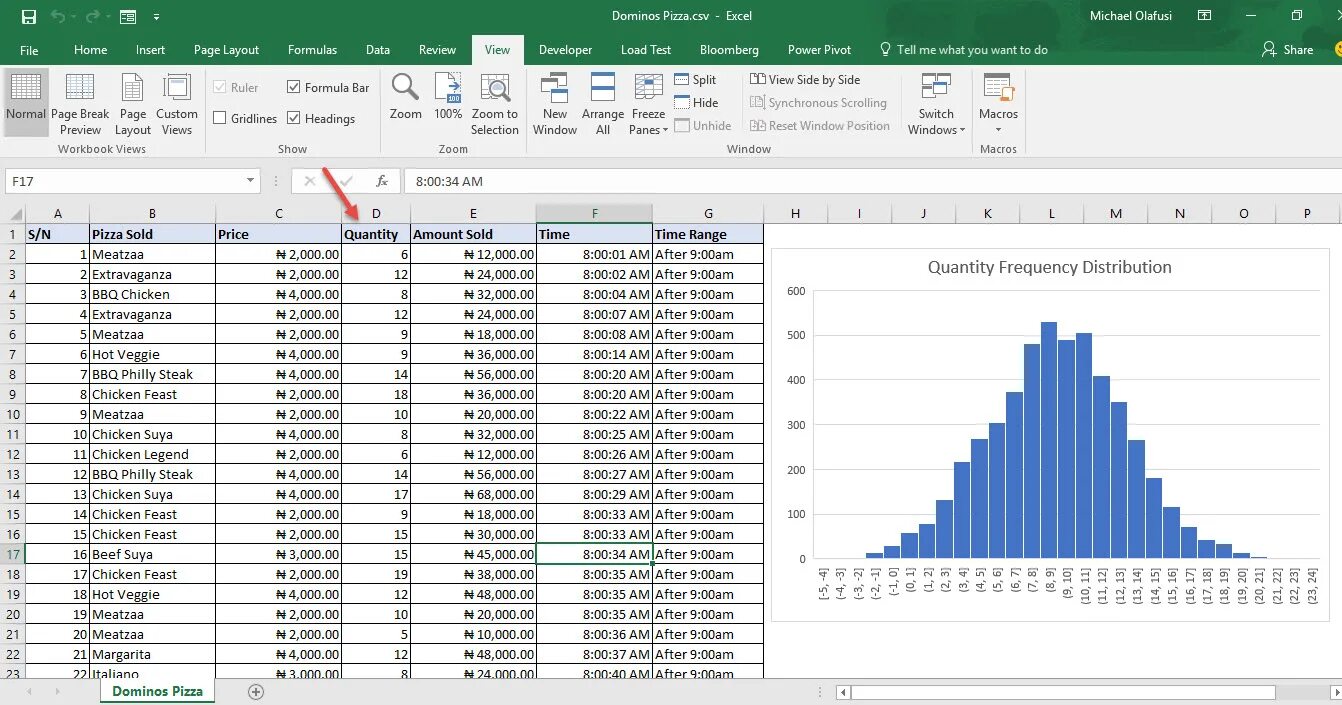The width and height of the screenshot is (1342, 705).
Task: Select row 10 header
Action: pyautogui.click(x=12, y=414)
